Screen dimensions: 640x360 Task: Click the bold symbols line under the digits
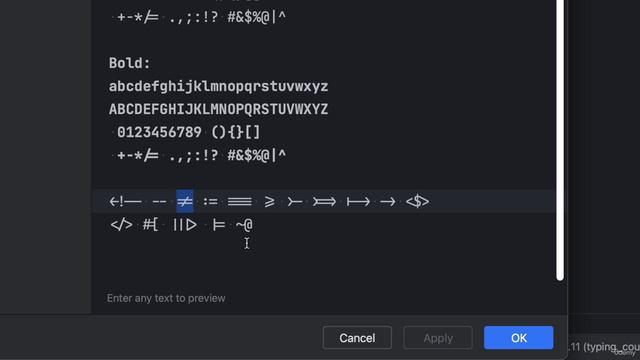pos(201,156)
